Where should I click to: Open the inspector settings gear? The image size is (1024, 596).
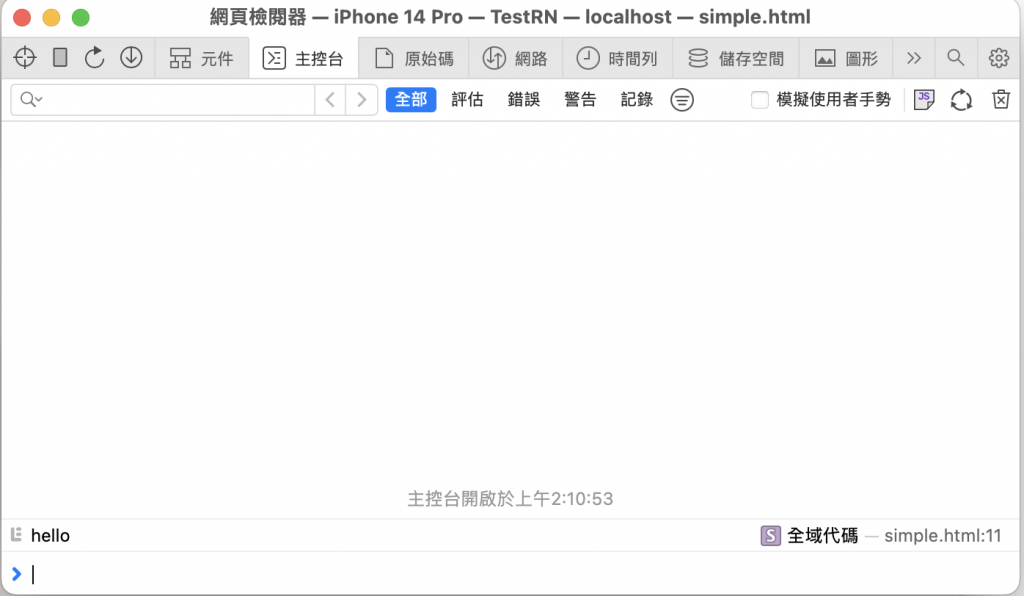pyautogui.click(x=999, y=58)
